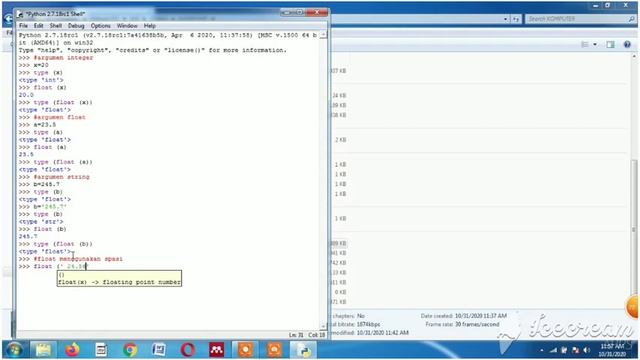This screenshot has height=360, width=640.
Task: Click the Python IDLE icon on the taskbar
Action: point(304,350)
